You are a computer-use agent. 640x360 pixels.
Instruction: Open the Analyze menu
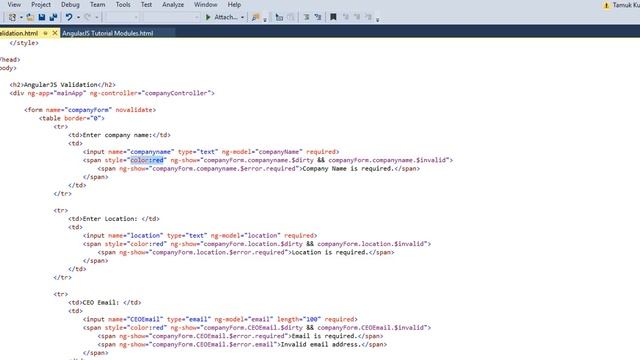[173, 4]
